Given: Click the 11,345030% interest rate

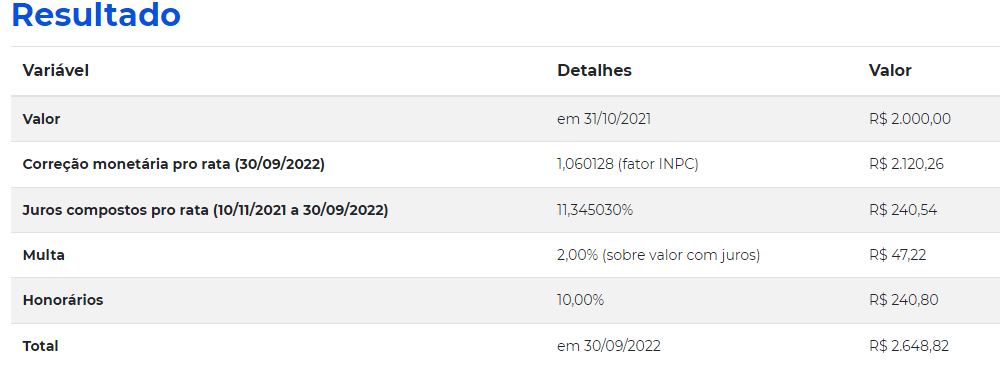Looking at the screenshot, I should 595,210.
